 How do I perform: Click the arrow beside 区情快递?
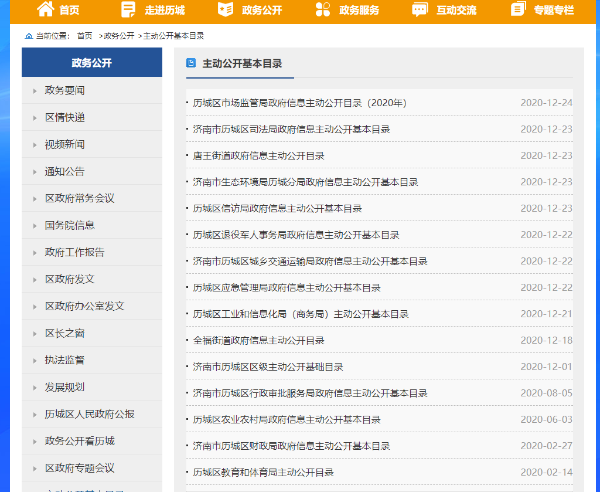click(x=35, y=118)
